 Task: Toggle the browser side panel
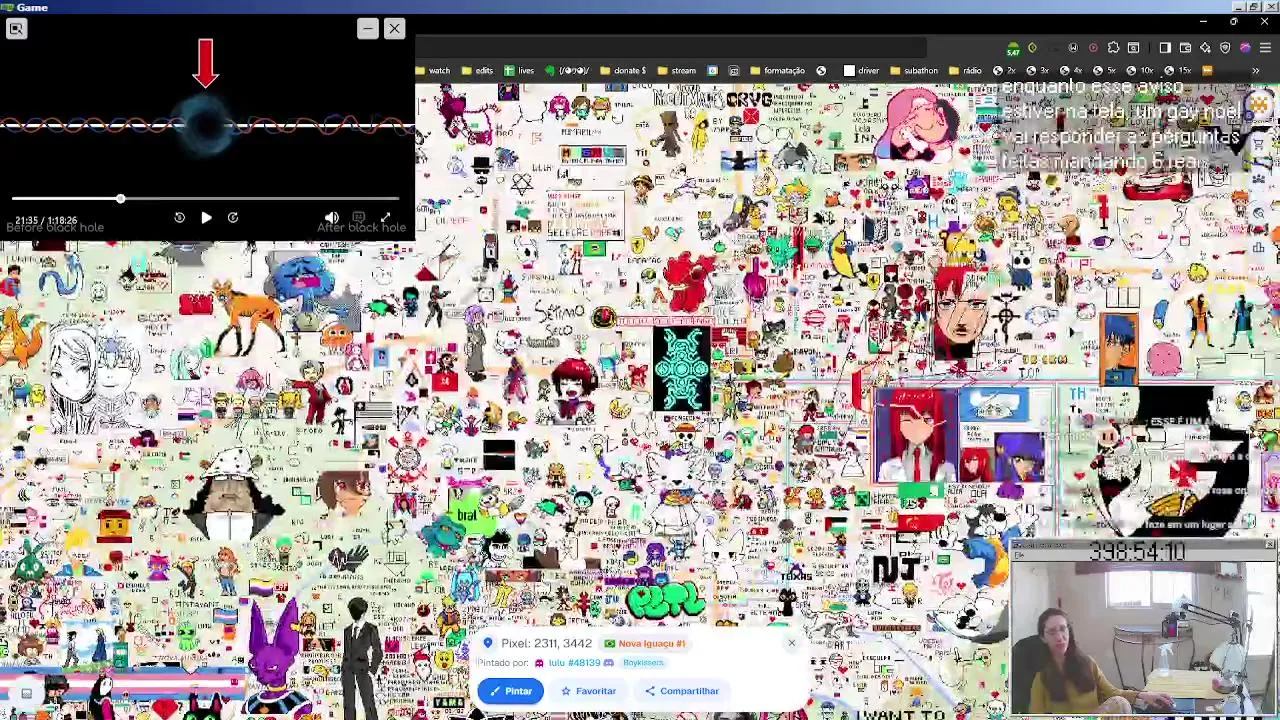click(1165, 48)
